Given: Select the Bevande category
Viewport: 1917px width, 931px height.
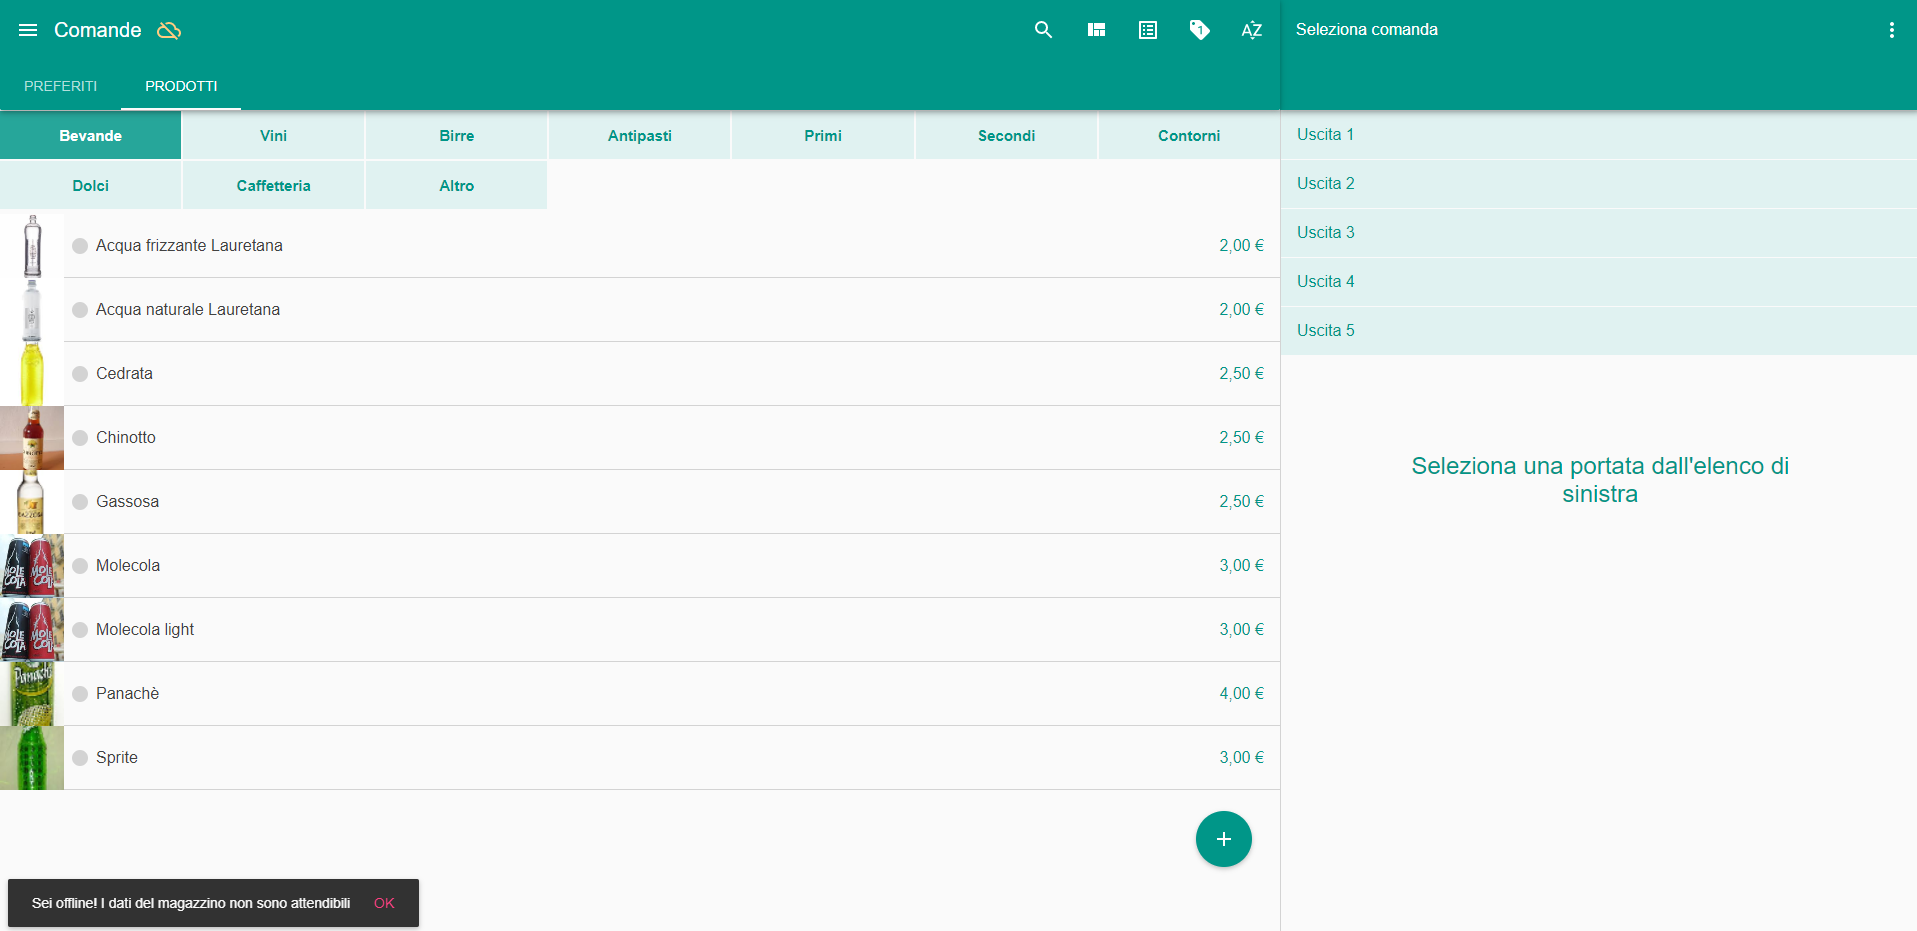Looking at the screenshot, I should tap(90, 135).
